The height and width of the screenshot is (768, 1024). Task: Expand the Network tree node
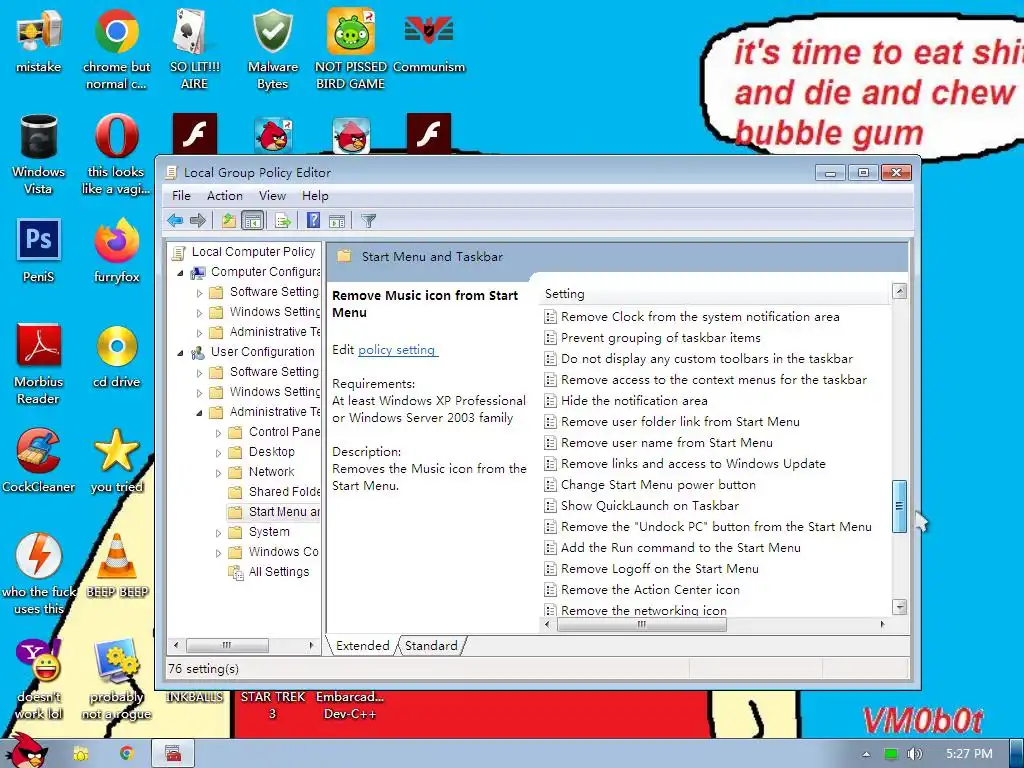[x=219, y=473]
